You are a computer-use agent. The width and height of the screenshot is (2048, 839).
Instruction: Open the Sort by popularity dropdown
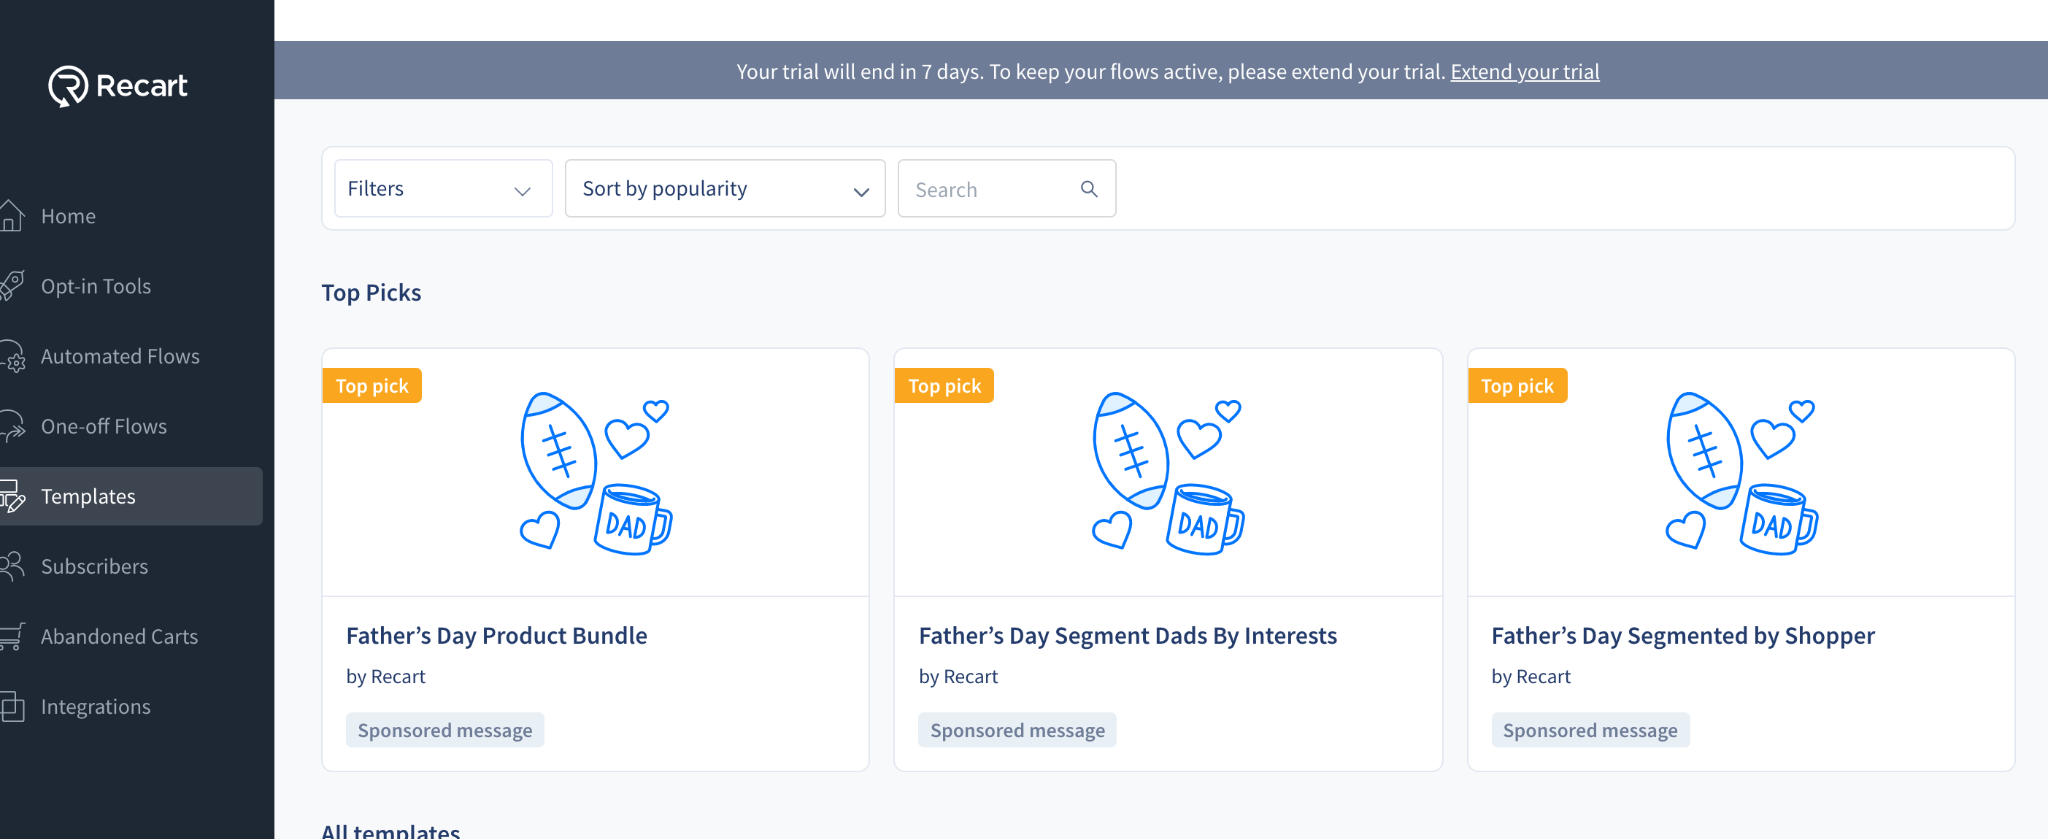coord(725,189)
